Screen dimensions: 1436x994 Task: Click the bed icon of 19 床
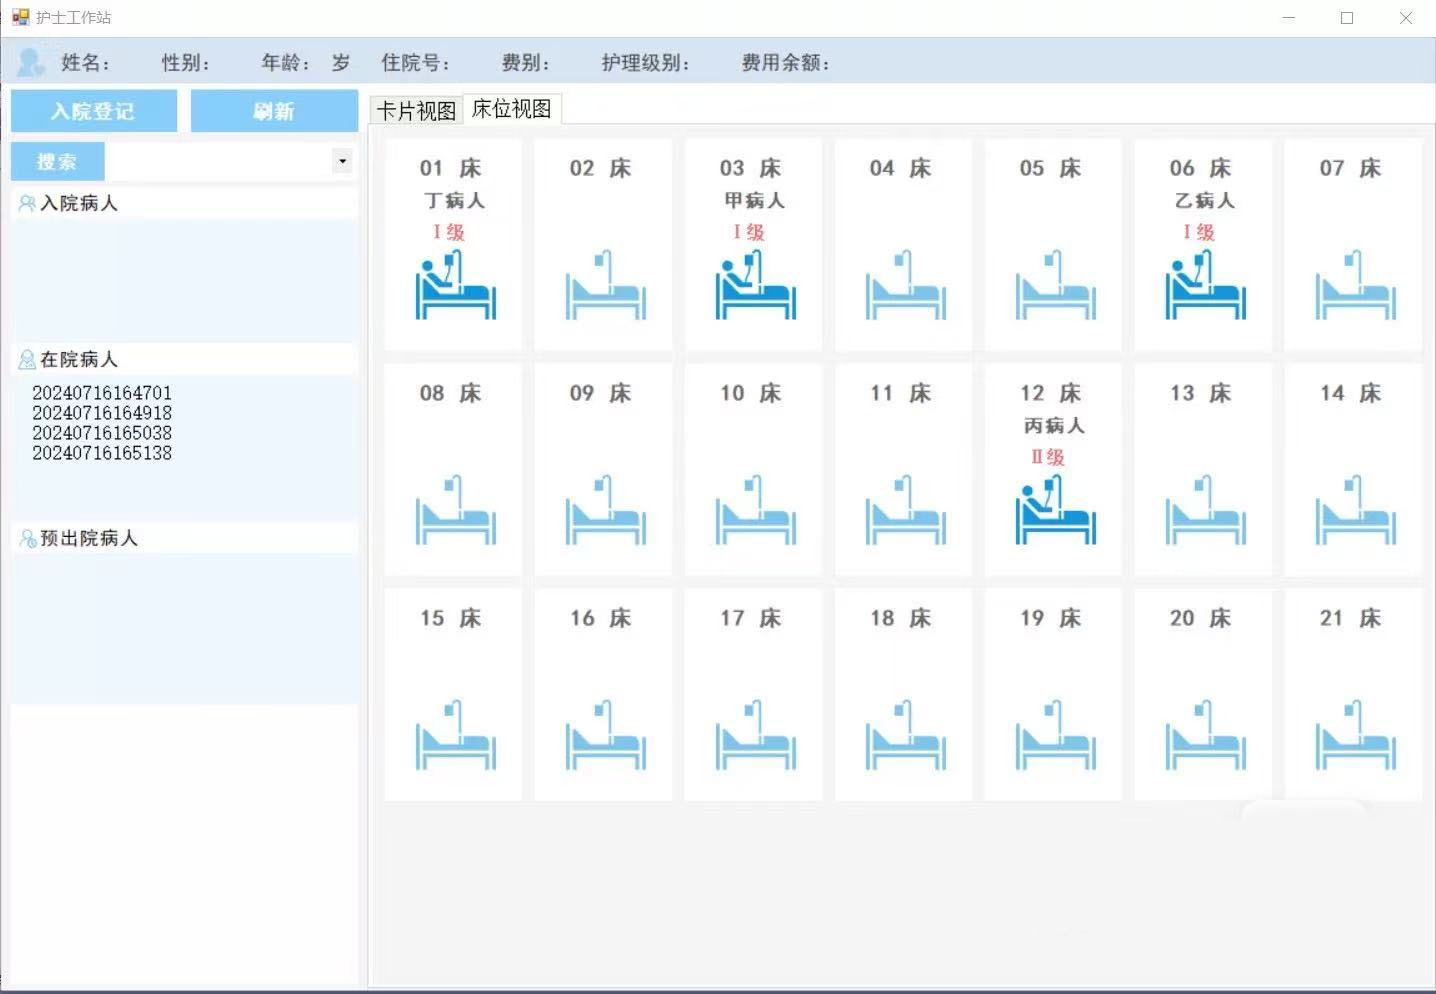[1055, 735]
